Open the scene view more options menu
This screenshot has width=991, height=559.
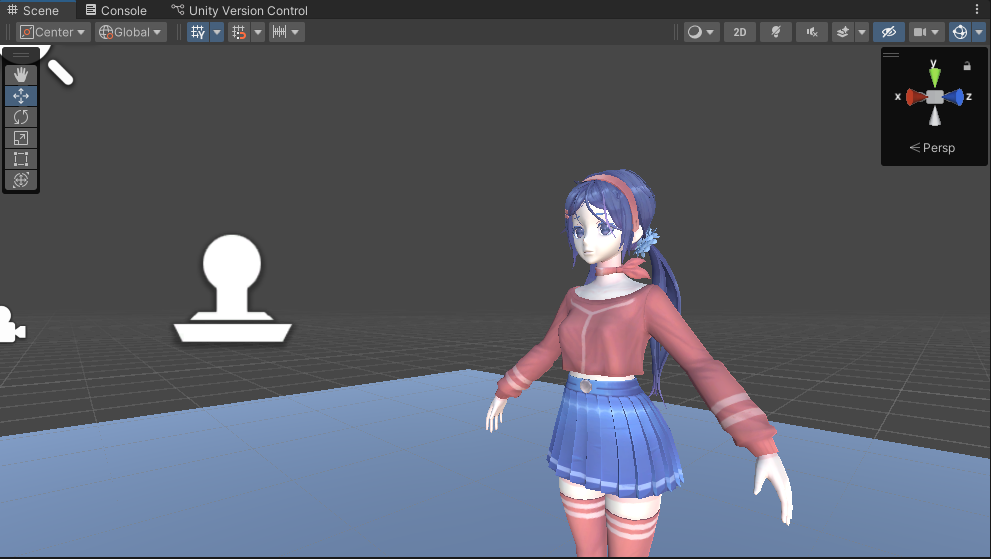point(977,9)
